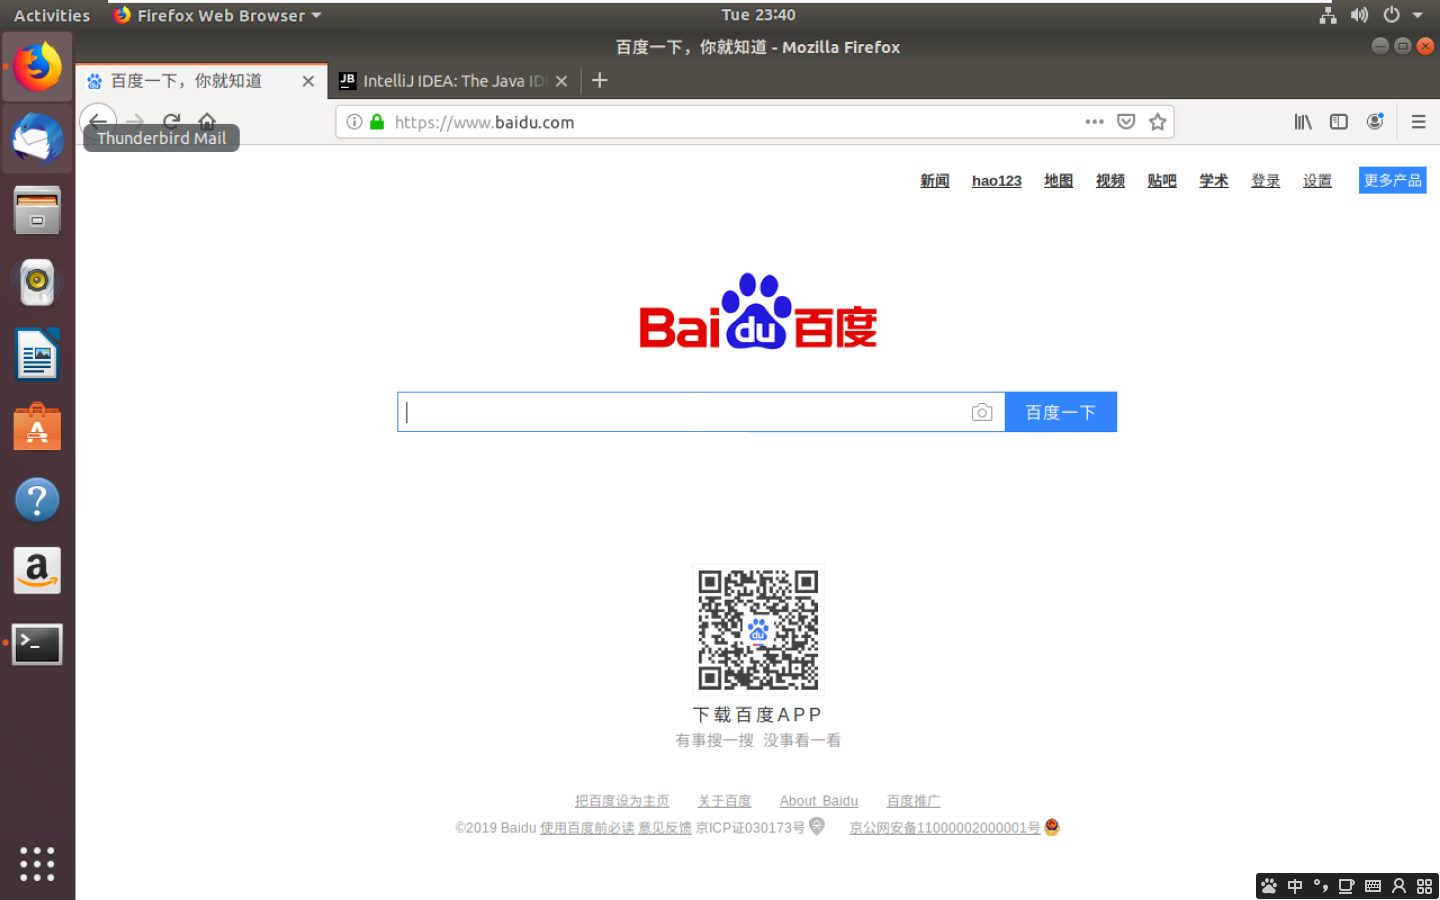Reload the current Baidu page
Screen dimensions: 1440x900
pos(171,122)
